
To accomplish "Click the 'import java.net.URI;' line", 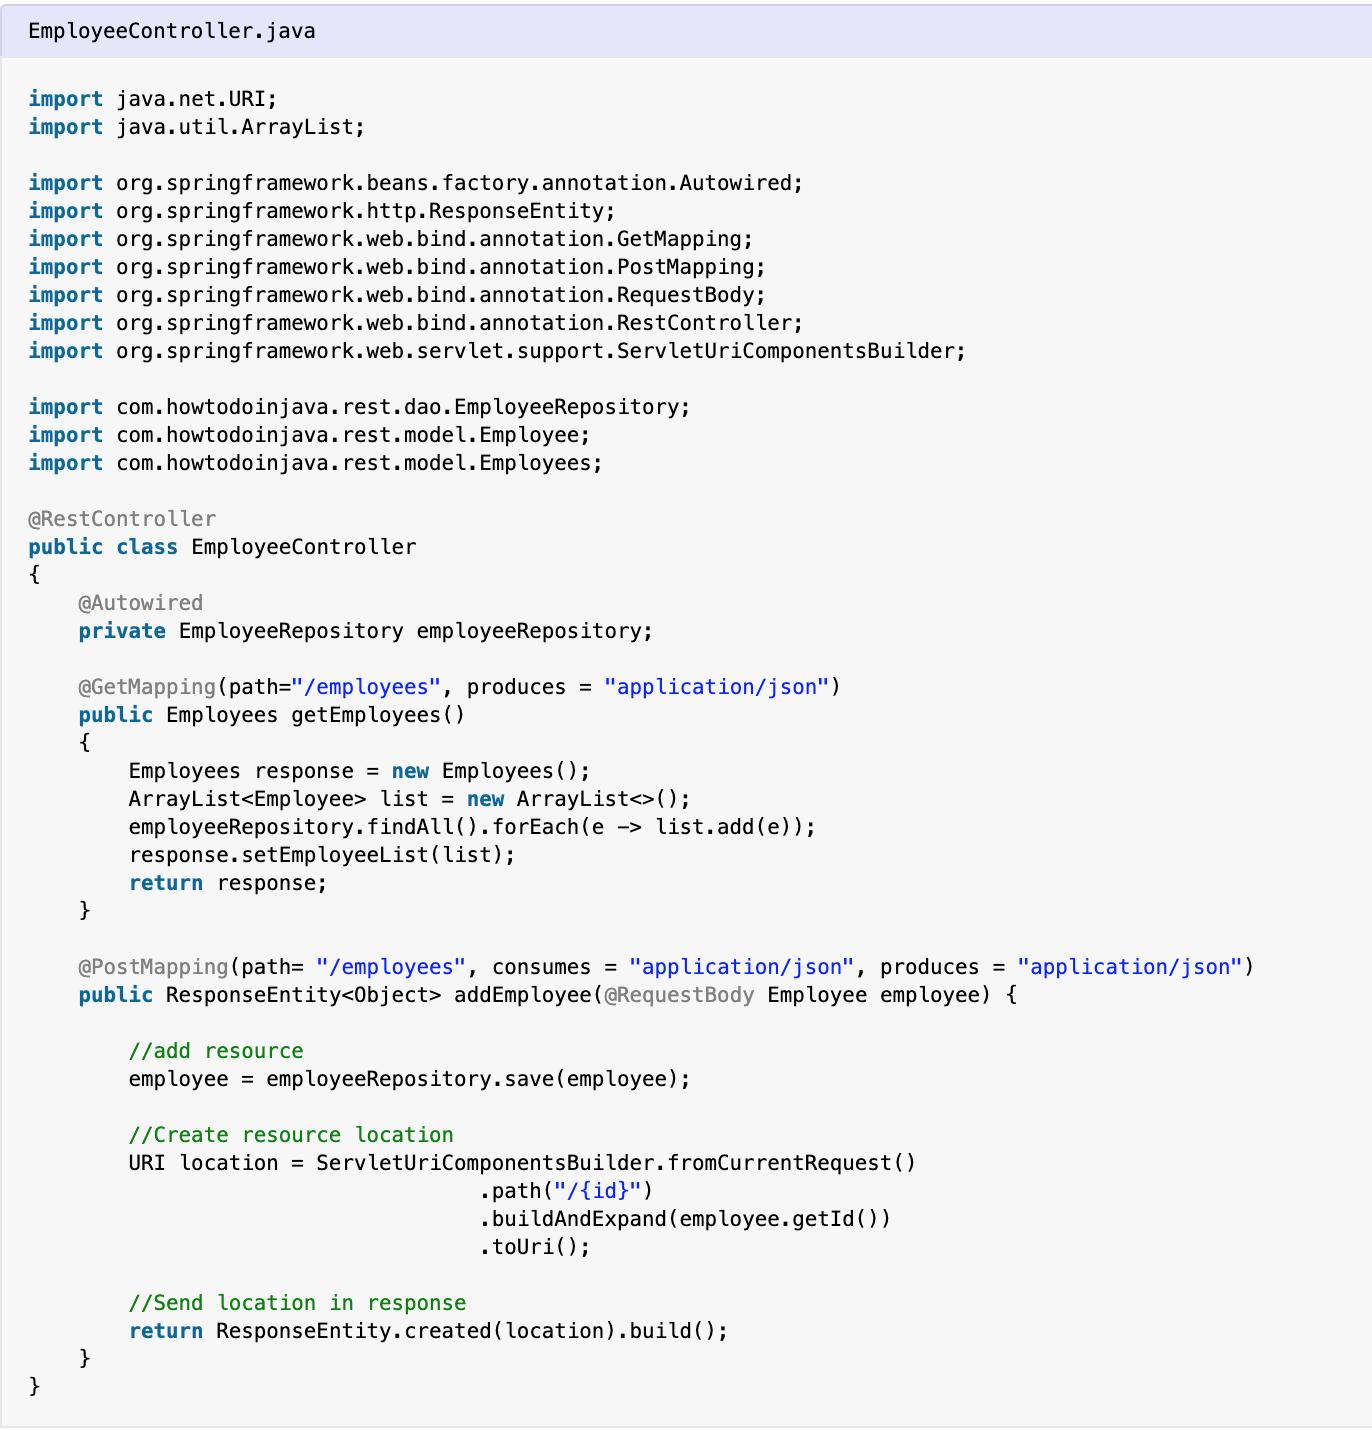I will point(153,99).
